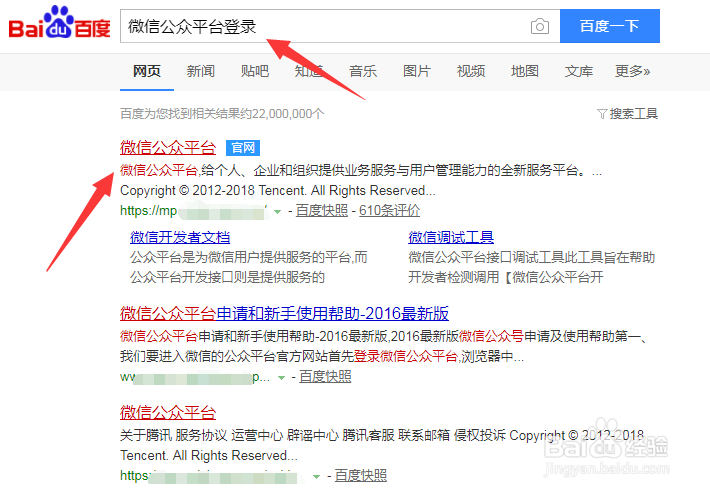Image resolution: width=710 pixels, height=494 pixels.
Task: Open the 微信开发者文档 sublink
Action: [180, 237]
